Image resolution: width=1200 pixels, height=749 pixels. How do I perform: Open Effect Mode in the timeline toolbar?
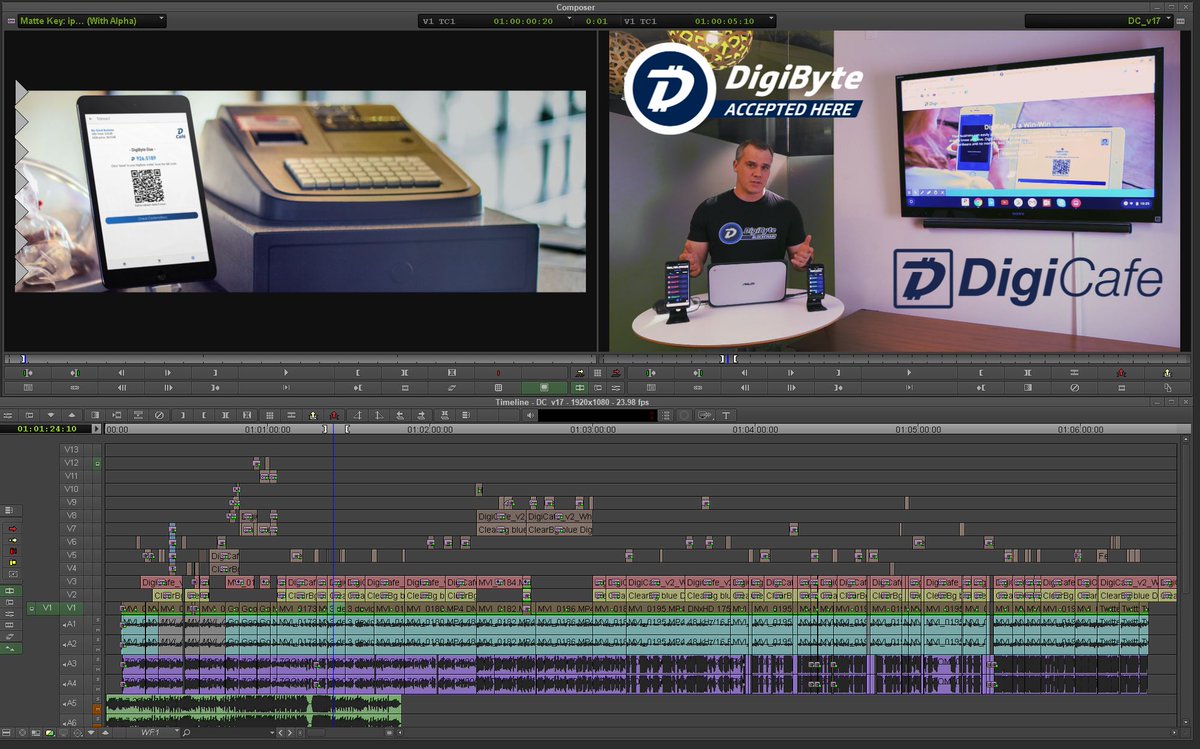[313, 416]
